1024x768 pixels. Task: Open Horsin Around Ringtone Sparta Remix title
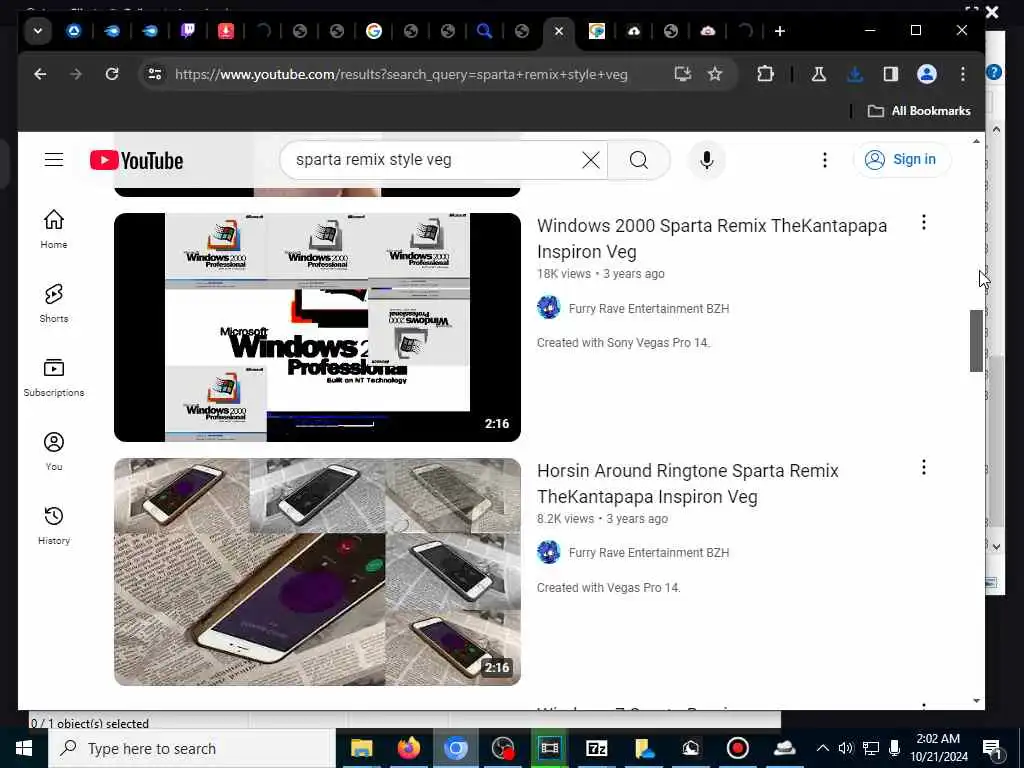click(688, 483)
